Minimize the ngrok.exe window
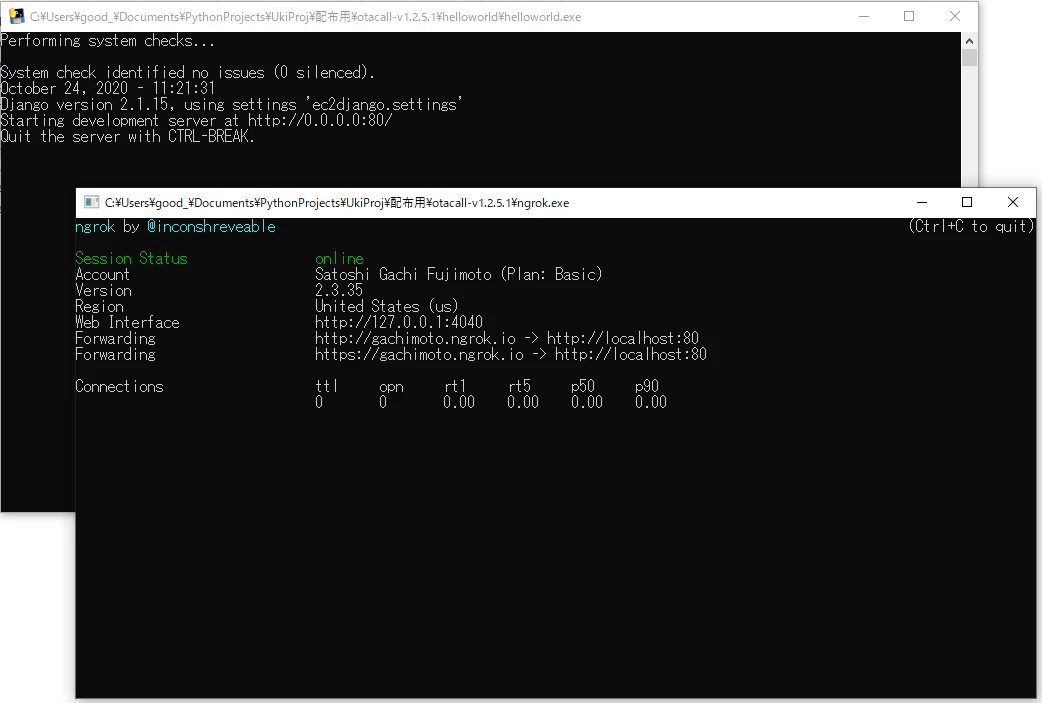The width and height of the screenshot is (1042, 703). [x=922, y=202]
